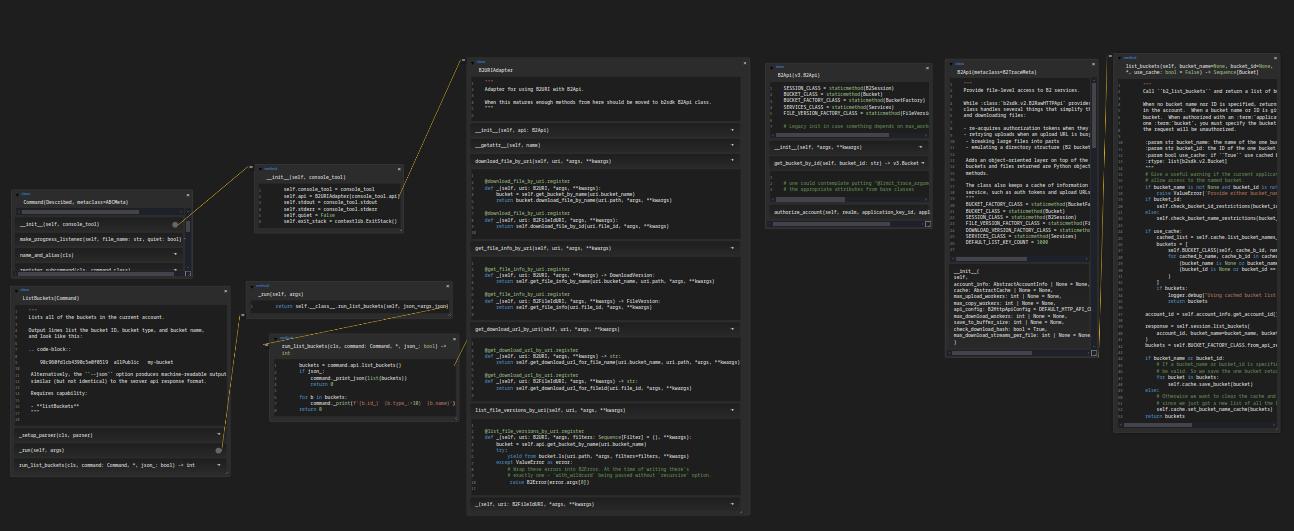This screenshot has height=531, width=1294.
Task: Collapse get_file_info_by_uri method section
Action: pyautogui.click(x=732, y=248)
